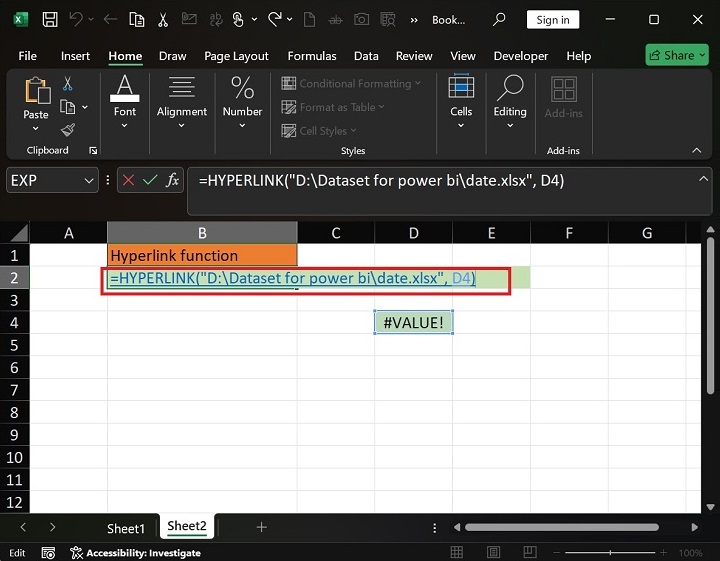Image resolution: width=720 pixels, height=561 pixels.
Task: Select cell D4 showing #VALUE! error
Action: pyautogui.click(x=413, y=322)
